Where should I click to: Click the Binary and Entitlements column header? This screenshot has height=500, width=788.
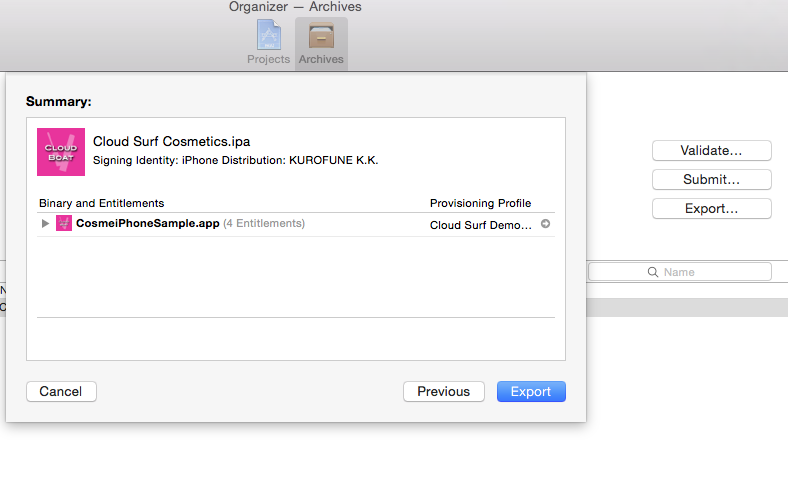point(102,203)
